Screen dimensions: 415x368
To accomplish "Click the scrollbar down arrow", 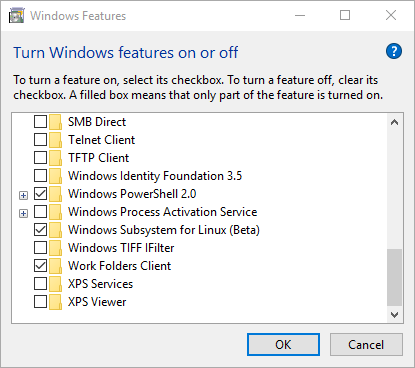I will (394, 314).
